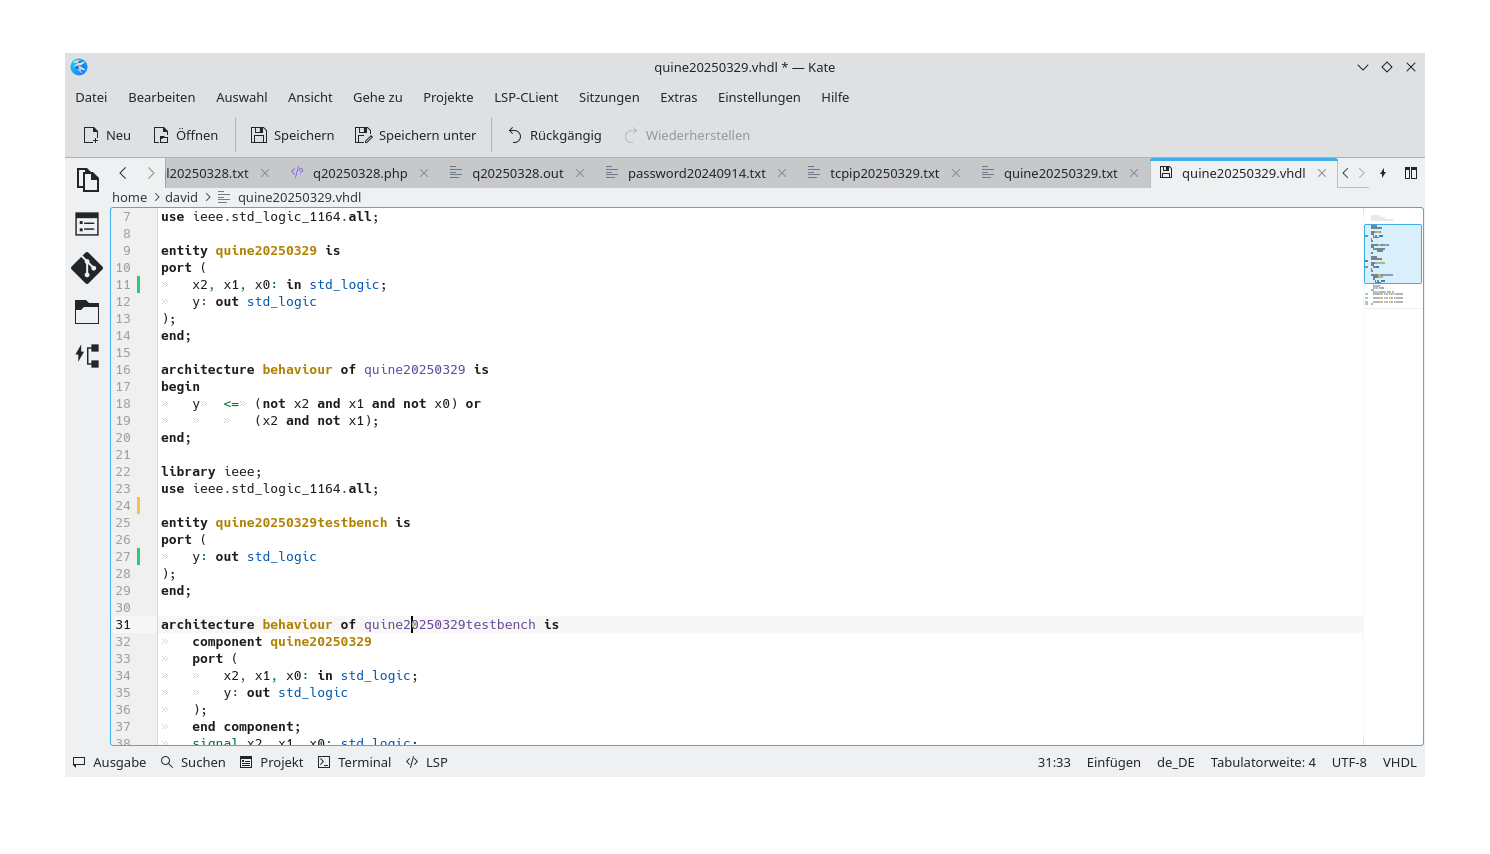Create a new document with Neu
This screenshot has height=854, width=1490.
tap(106, 135)
